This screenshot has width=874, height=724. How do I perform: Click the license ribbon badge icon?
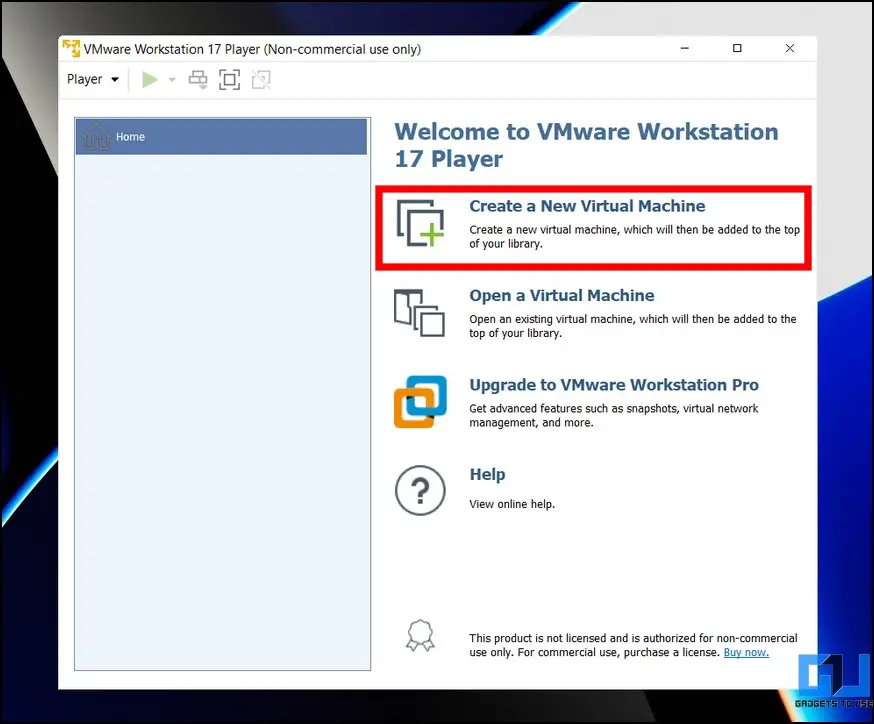[x=418, y=636]
